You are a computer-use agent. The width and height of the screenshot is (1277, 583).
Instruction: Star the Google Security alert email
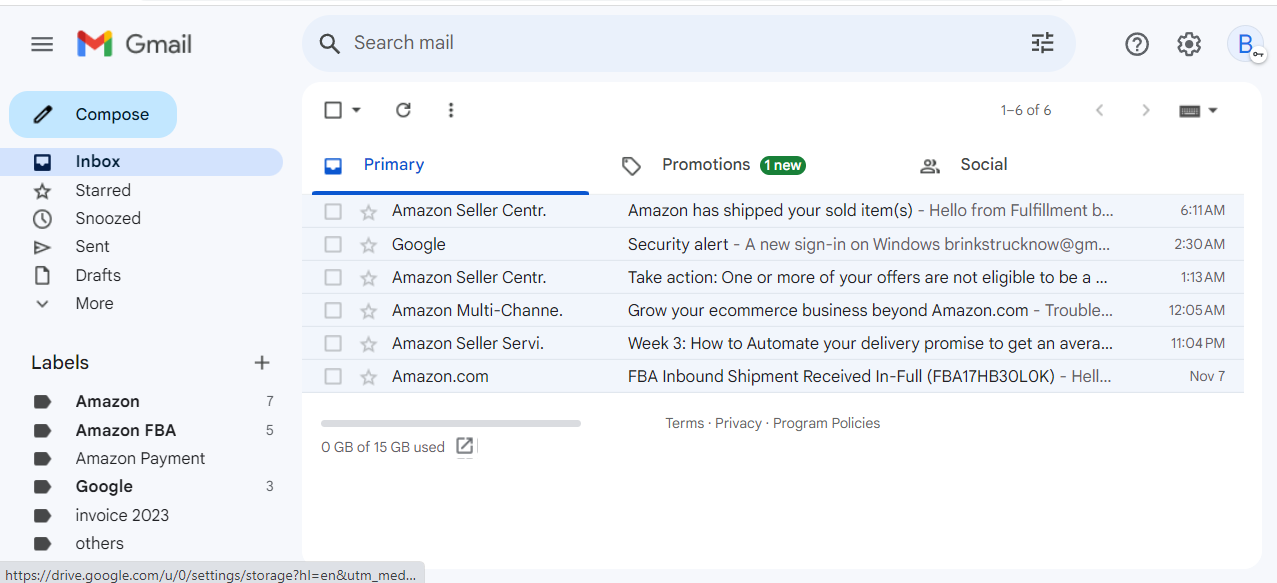pyautogui.click(x=369, y=245)
